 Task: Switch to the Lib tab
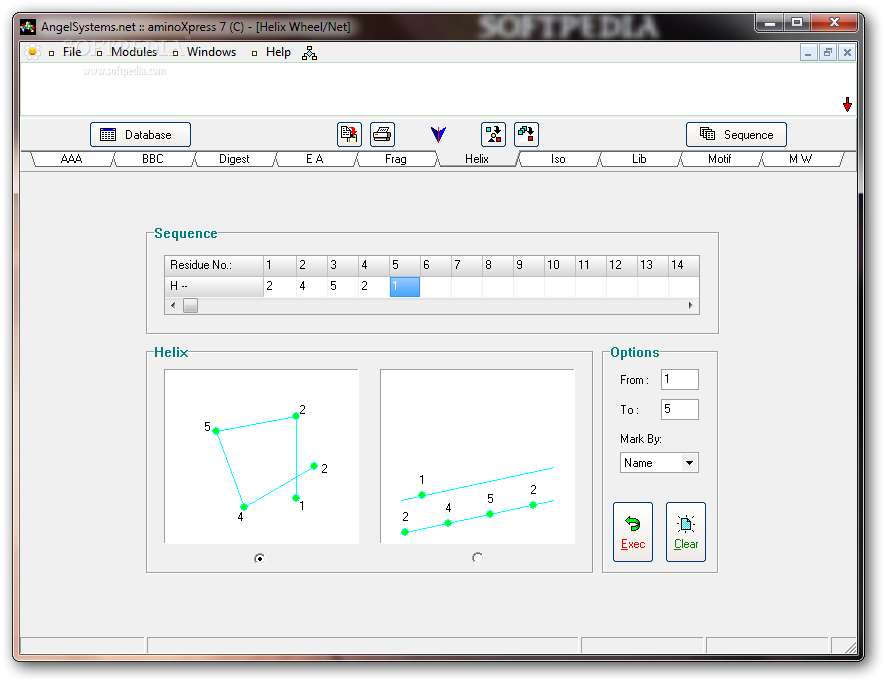pos(639,159)
